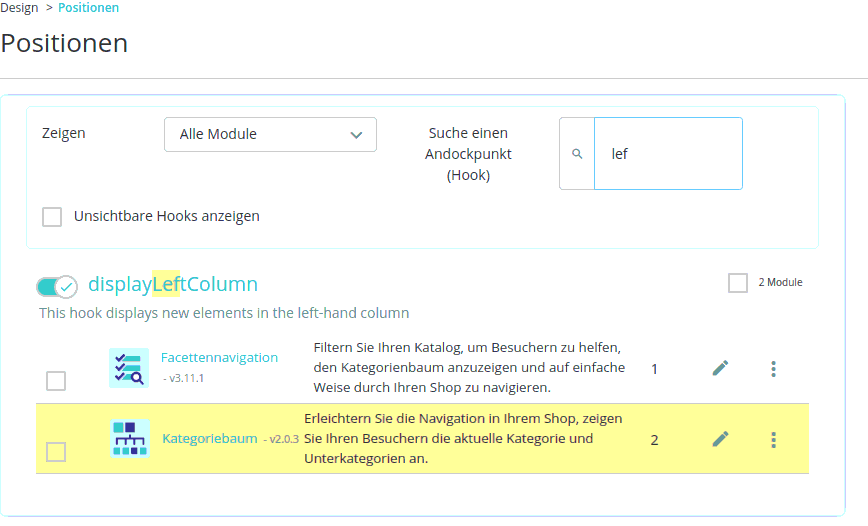Screen dimensions: 868x526
Task: Click position number 2 of Kategoriebaum
Action: coord(654,440)
